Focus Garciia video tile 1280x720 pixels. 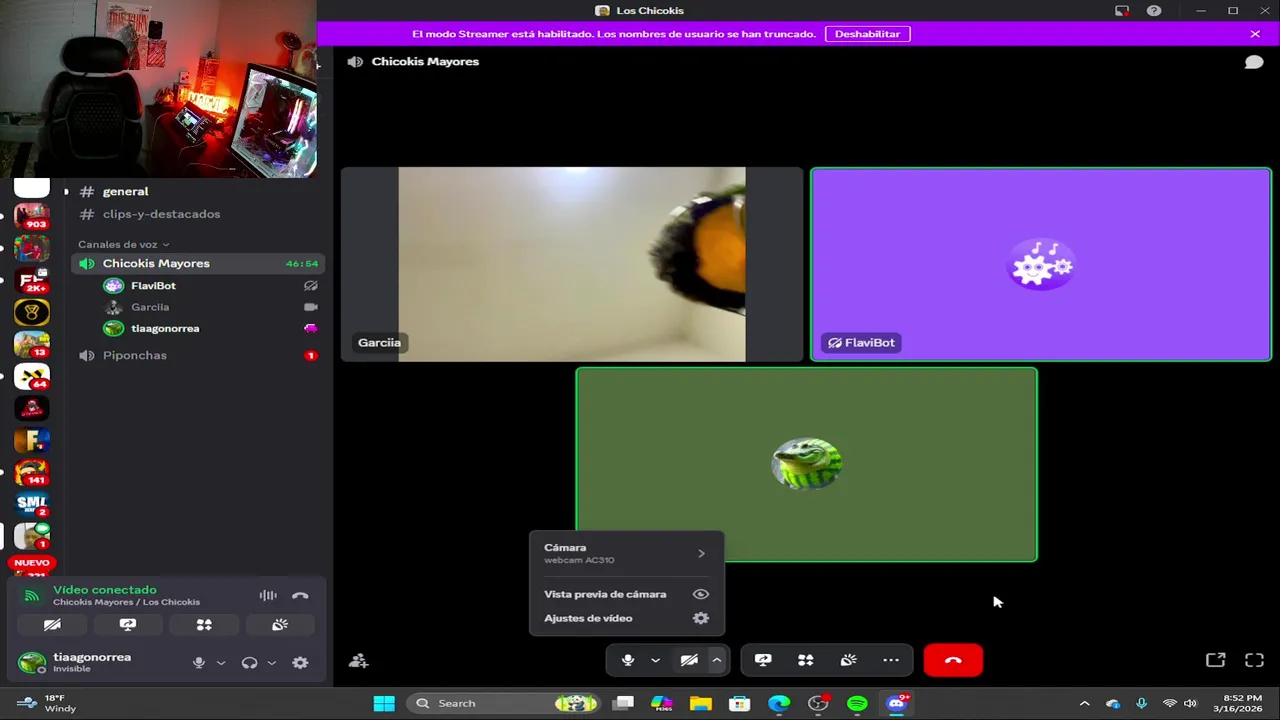(x=572, y=264)
